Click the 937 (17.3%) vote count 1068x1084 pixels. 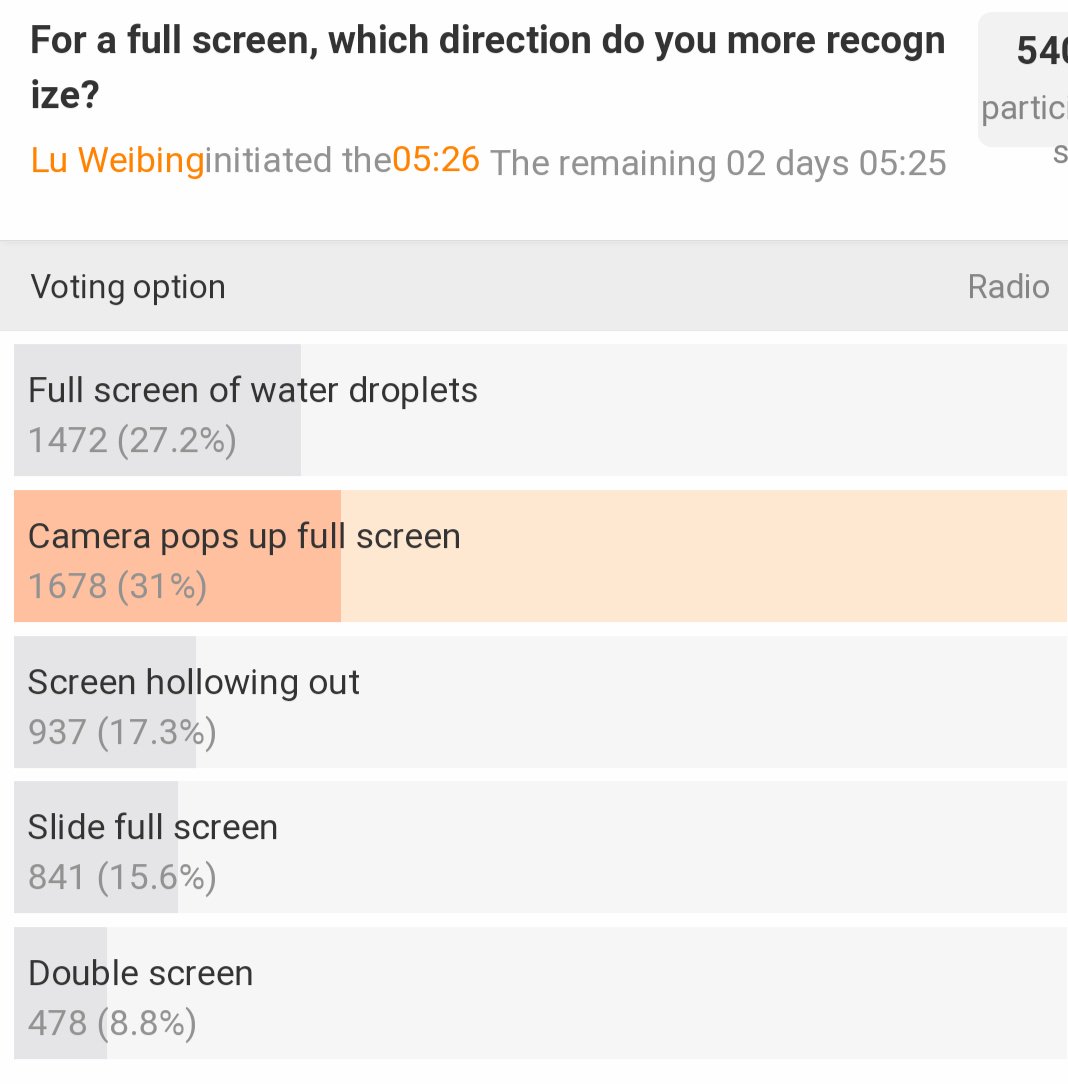pyautogui.click(x=122, y=732)
